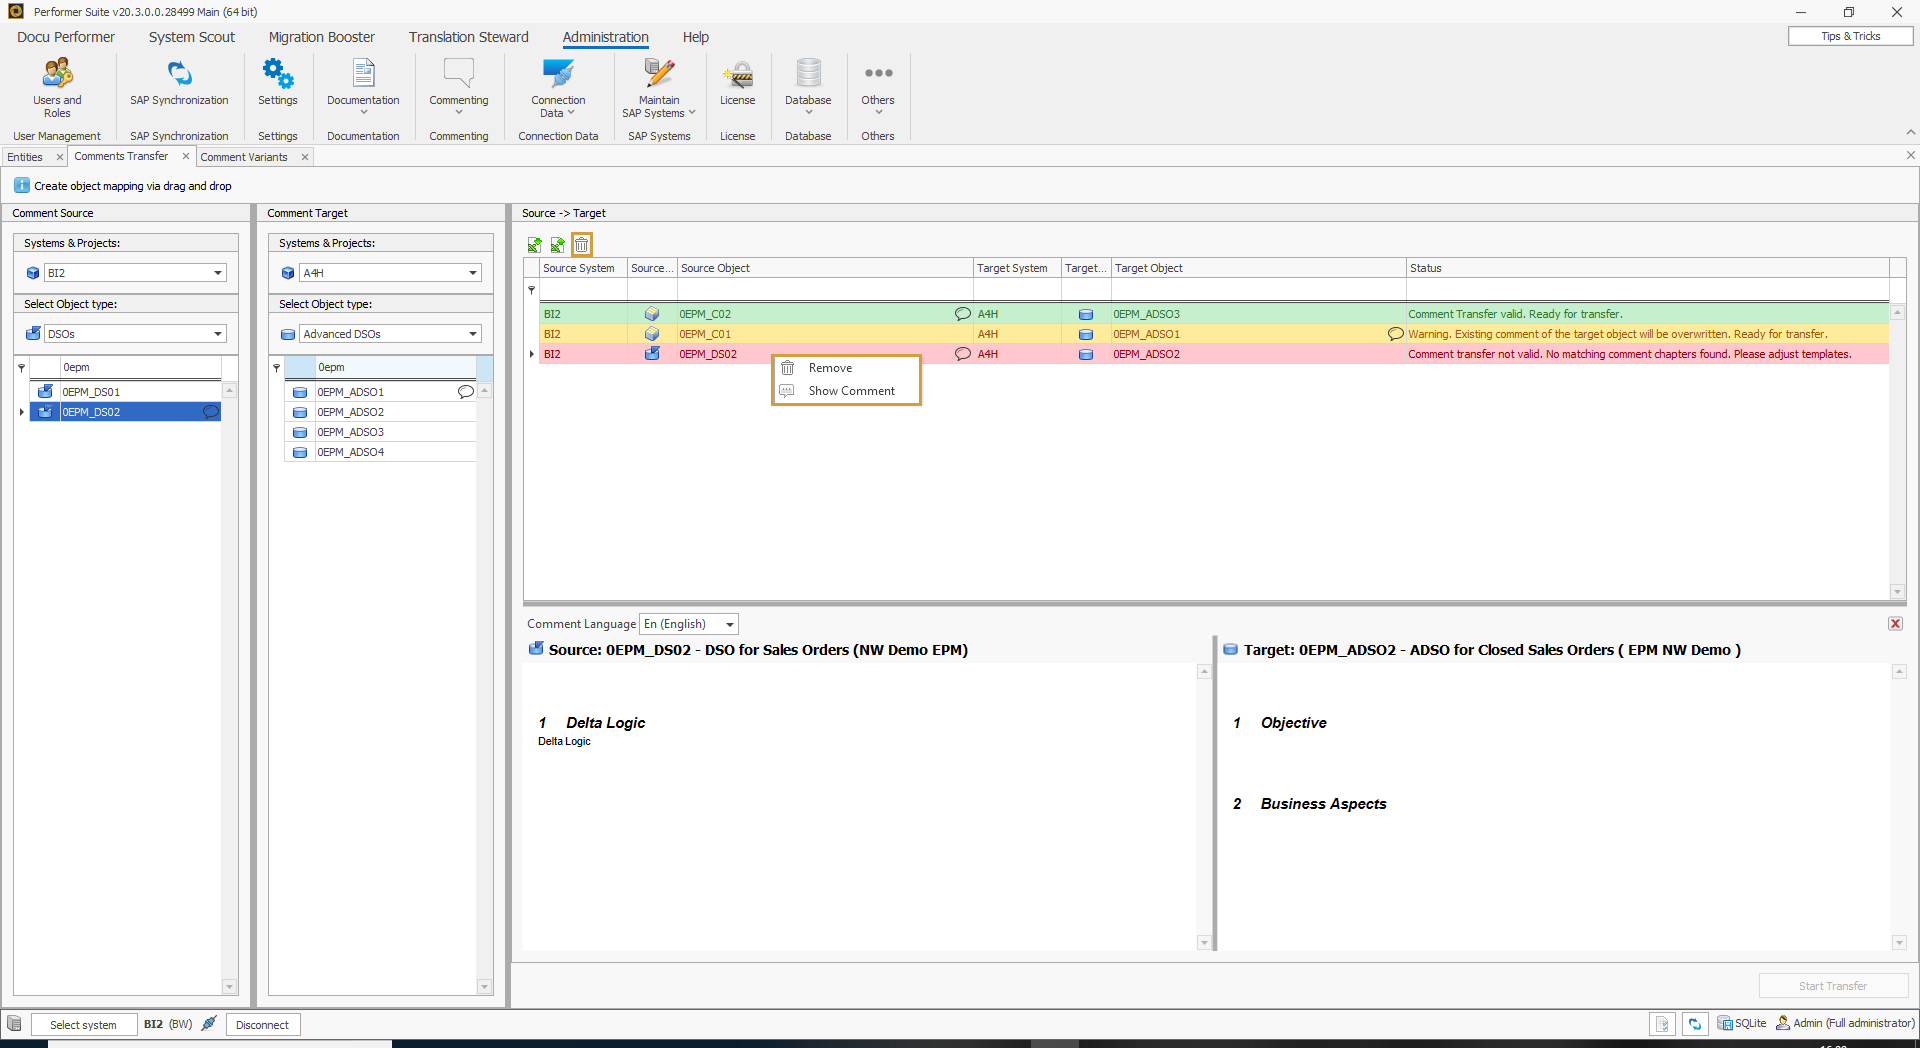Open the Comment Language dropdown
The width and height of the screenshot is (1920, 1048).
click(x=728, y=624)
